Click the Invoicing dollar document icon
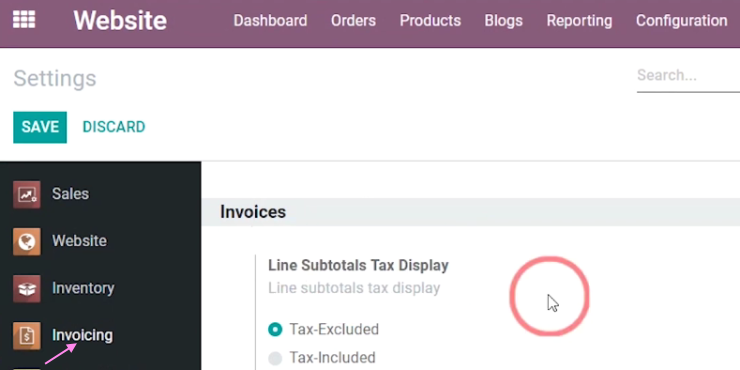The image size is (740, 370). coord(26,336)
